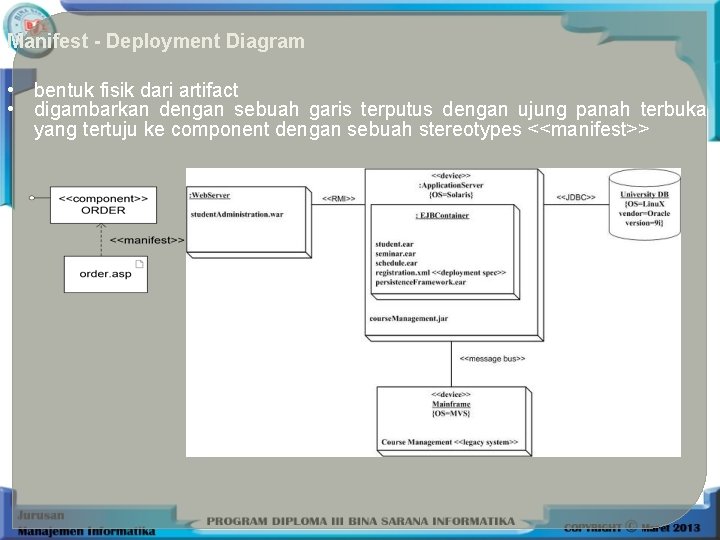Click the {OS=MVS} property text
The height and width of the screenshot is (540, 720).
click(451, 413)
